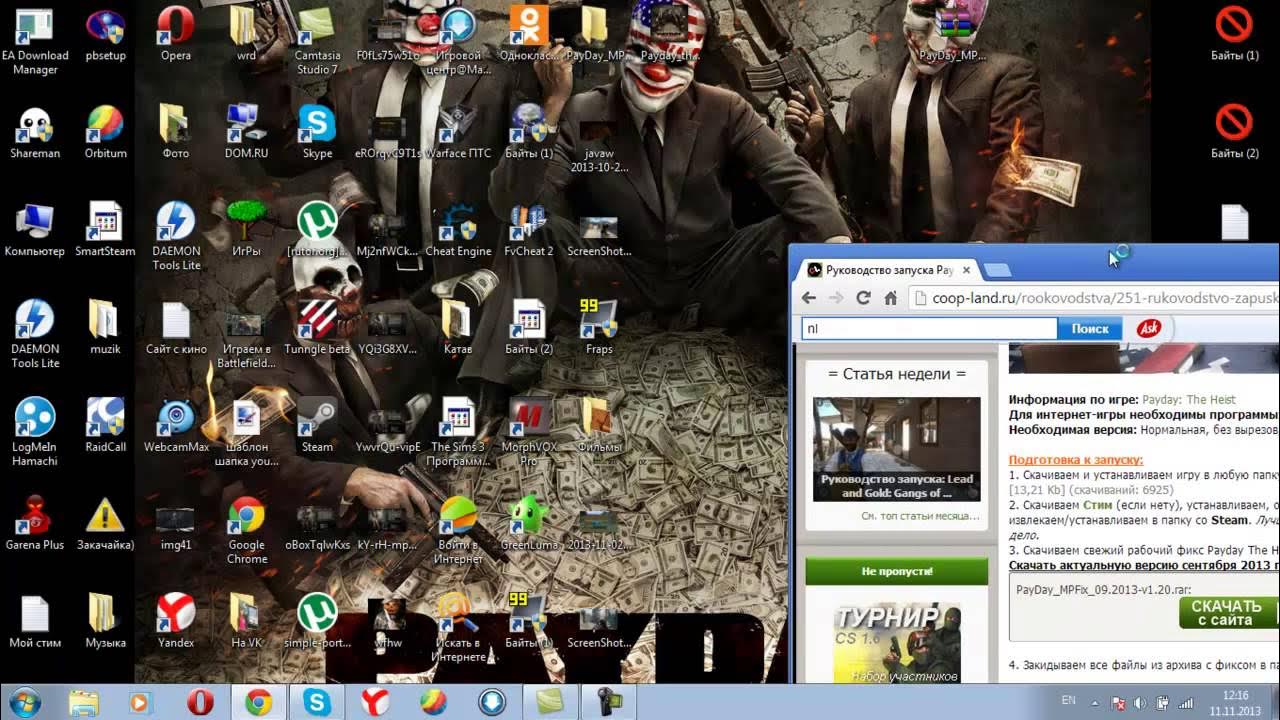Select the muzik folder on the desktop
Screen dimensions: 1280x720
pyautogui.click(x=105, y=329)
